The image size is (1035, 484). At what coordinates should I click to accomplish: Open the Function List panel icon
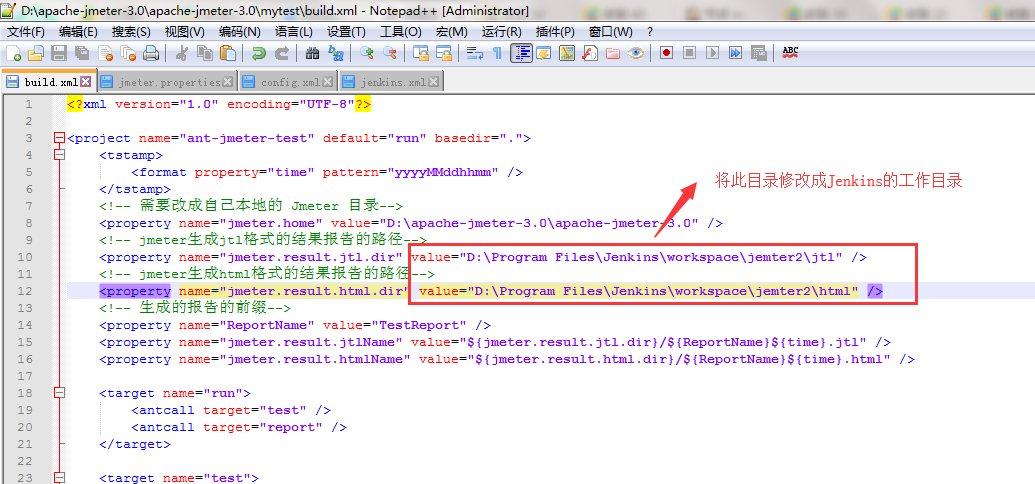589,53
